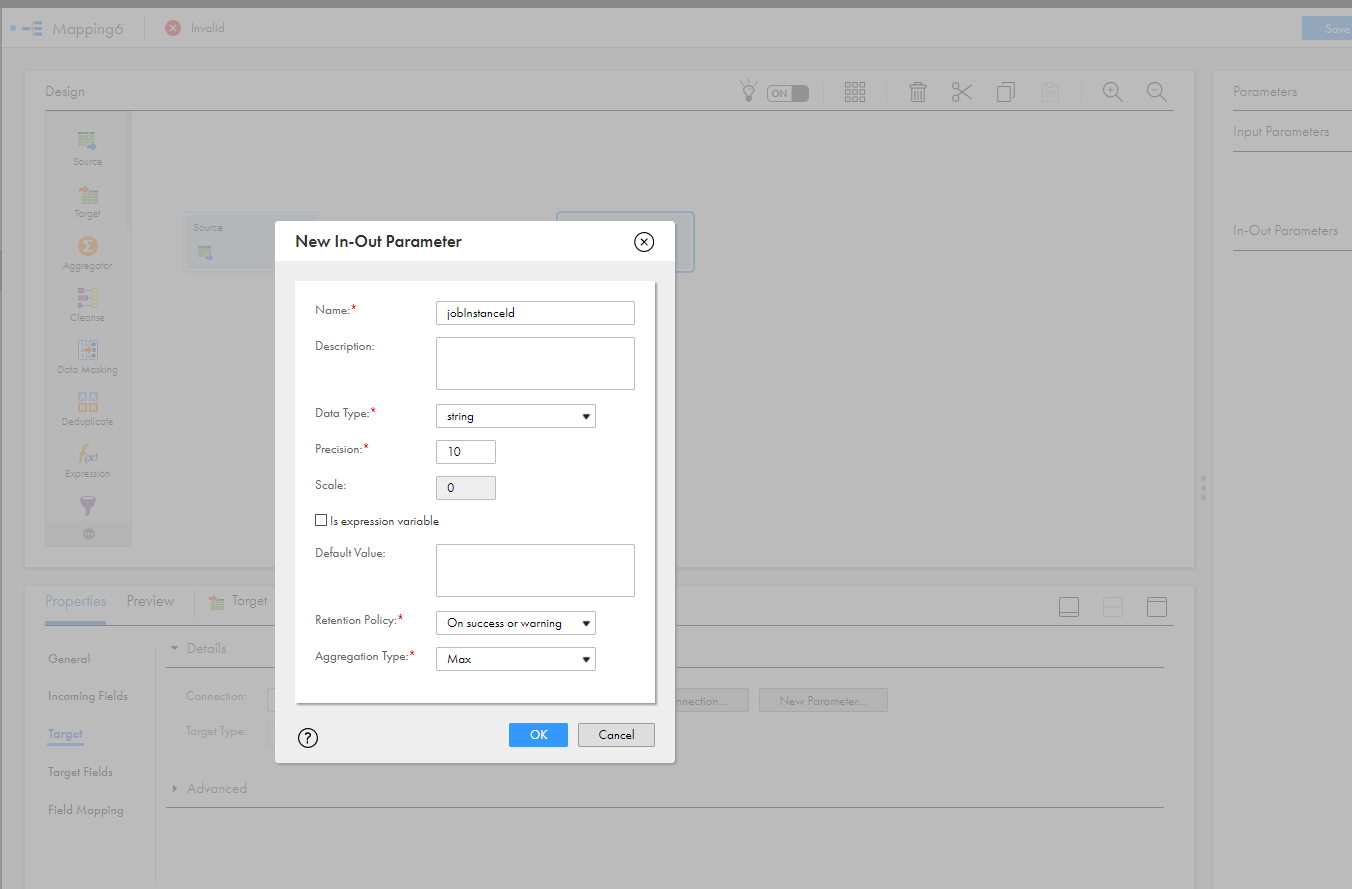
Task: Click the Save button in the header
Action: 1327,29
